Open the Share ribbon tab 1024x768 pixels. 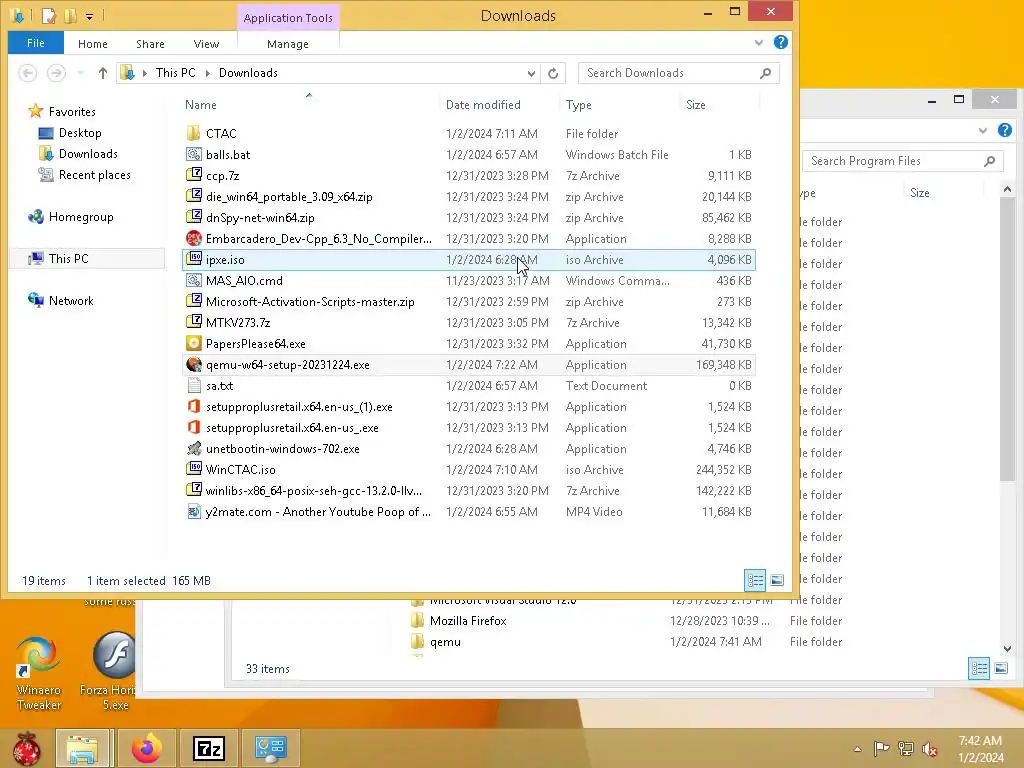pyautogui.click(x=150, y=44)
